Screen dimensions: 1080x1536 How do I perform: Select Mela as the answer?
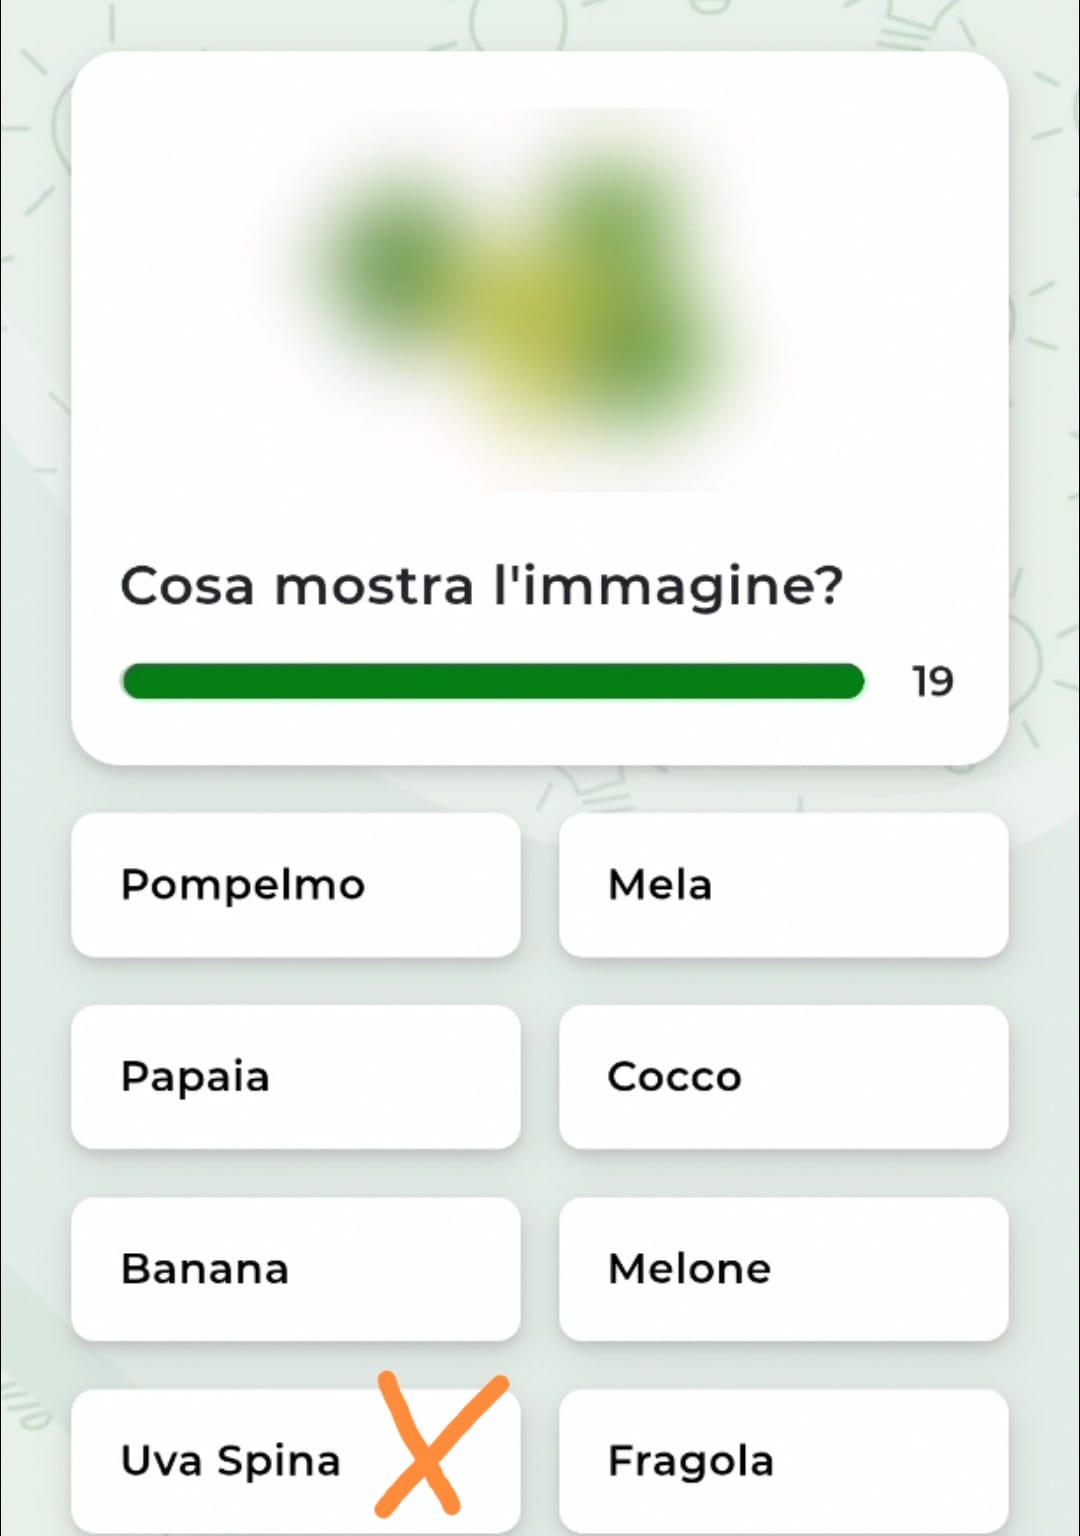783,885
